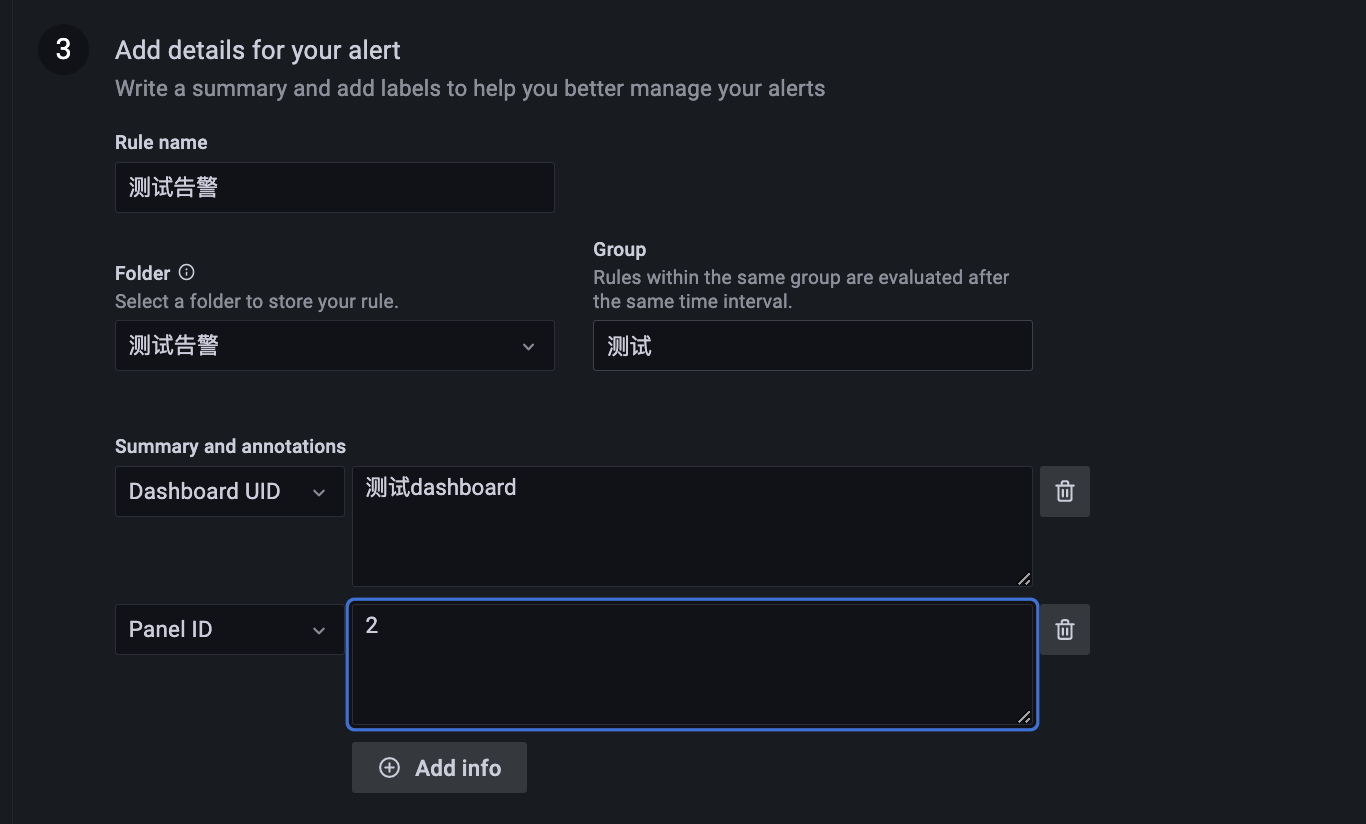Click the Summary and annotations label

pos(230,446)
